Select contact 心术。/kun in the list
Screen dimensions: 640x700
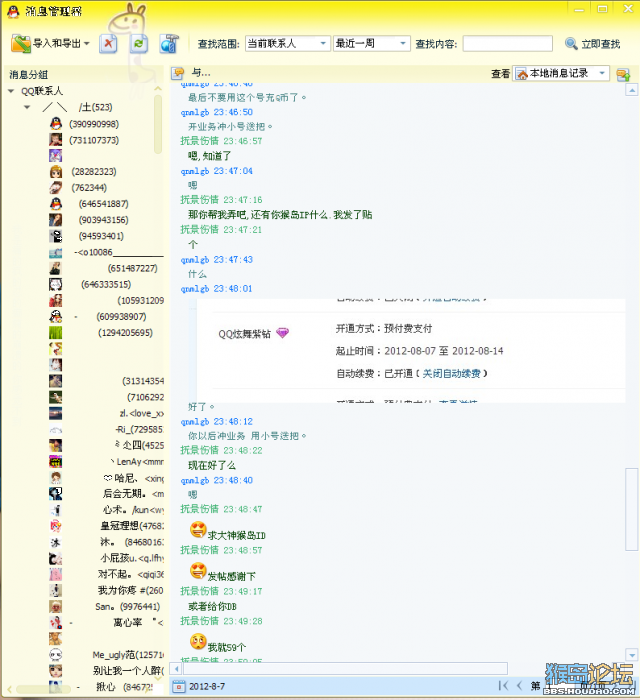click(133, 510)
